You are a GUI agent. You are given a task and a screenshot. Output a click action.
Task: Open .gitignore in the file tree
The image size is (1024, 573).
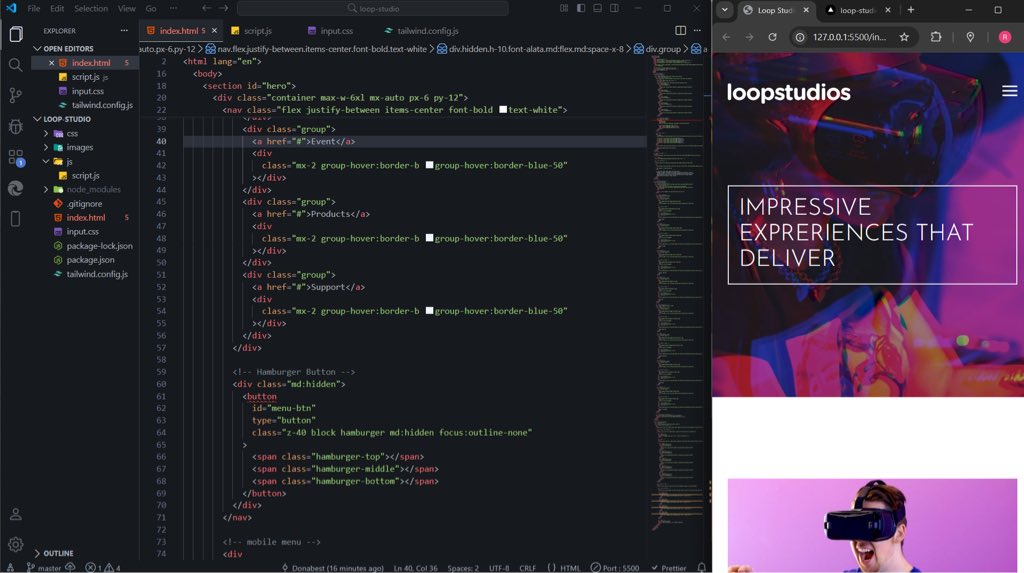click(x=84, y=204)
